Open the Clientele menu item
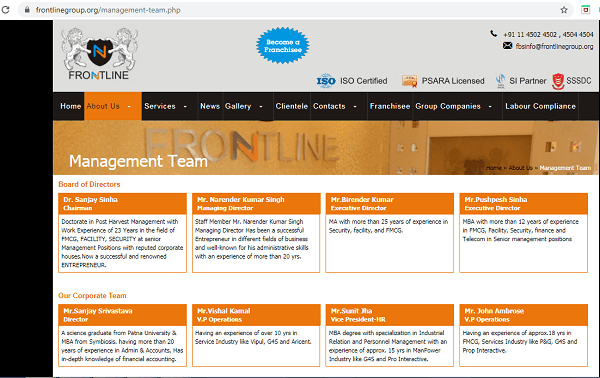 (292, 106)
